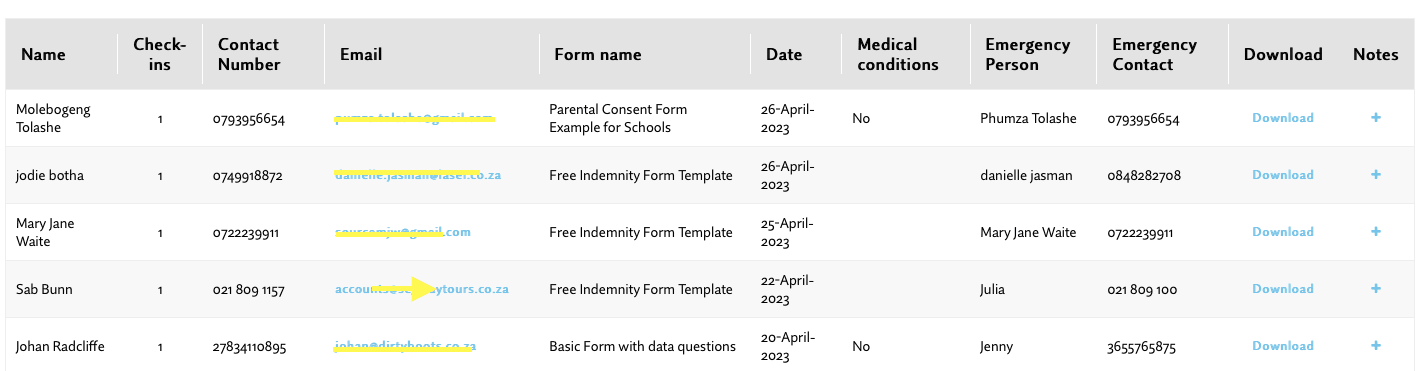Open Sab Bunn's email address link
The height and width of the screenshot is (371, 1418).
[x=422, y=290]
